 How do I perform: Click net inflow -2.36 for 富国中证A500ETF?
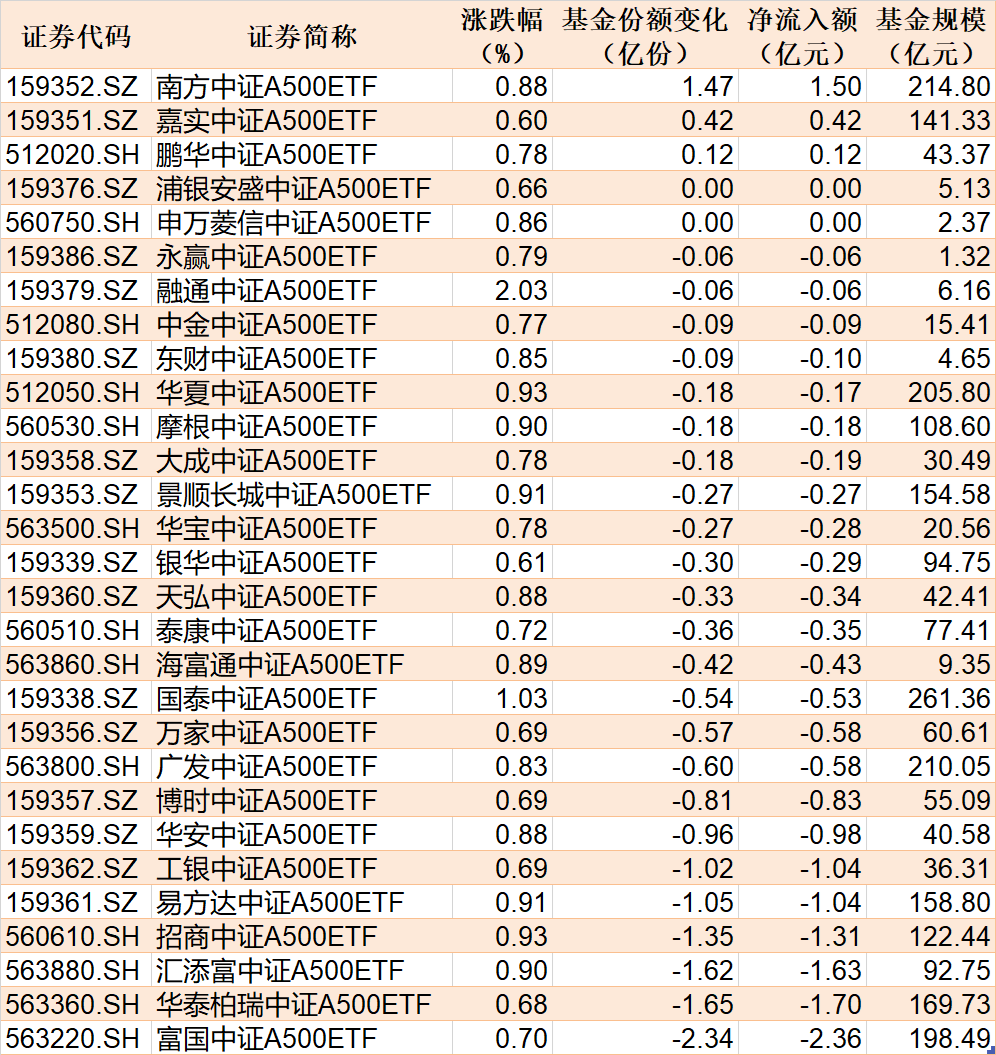point(832,1039)
